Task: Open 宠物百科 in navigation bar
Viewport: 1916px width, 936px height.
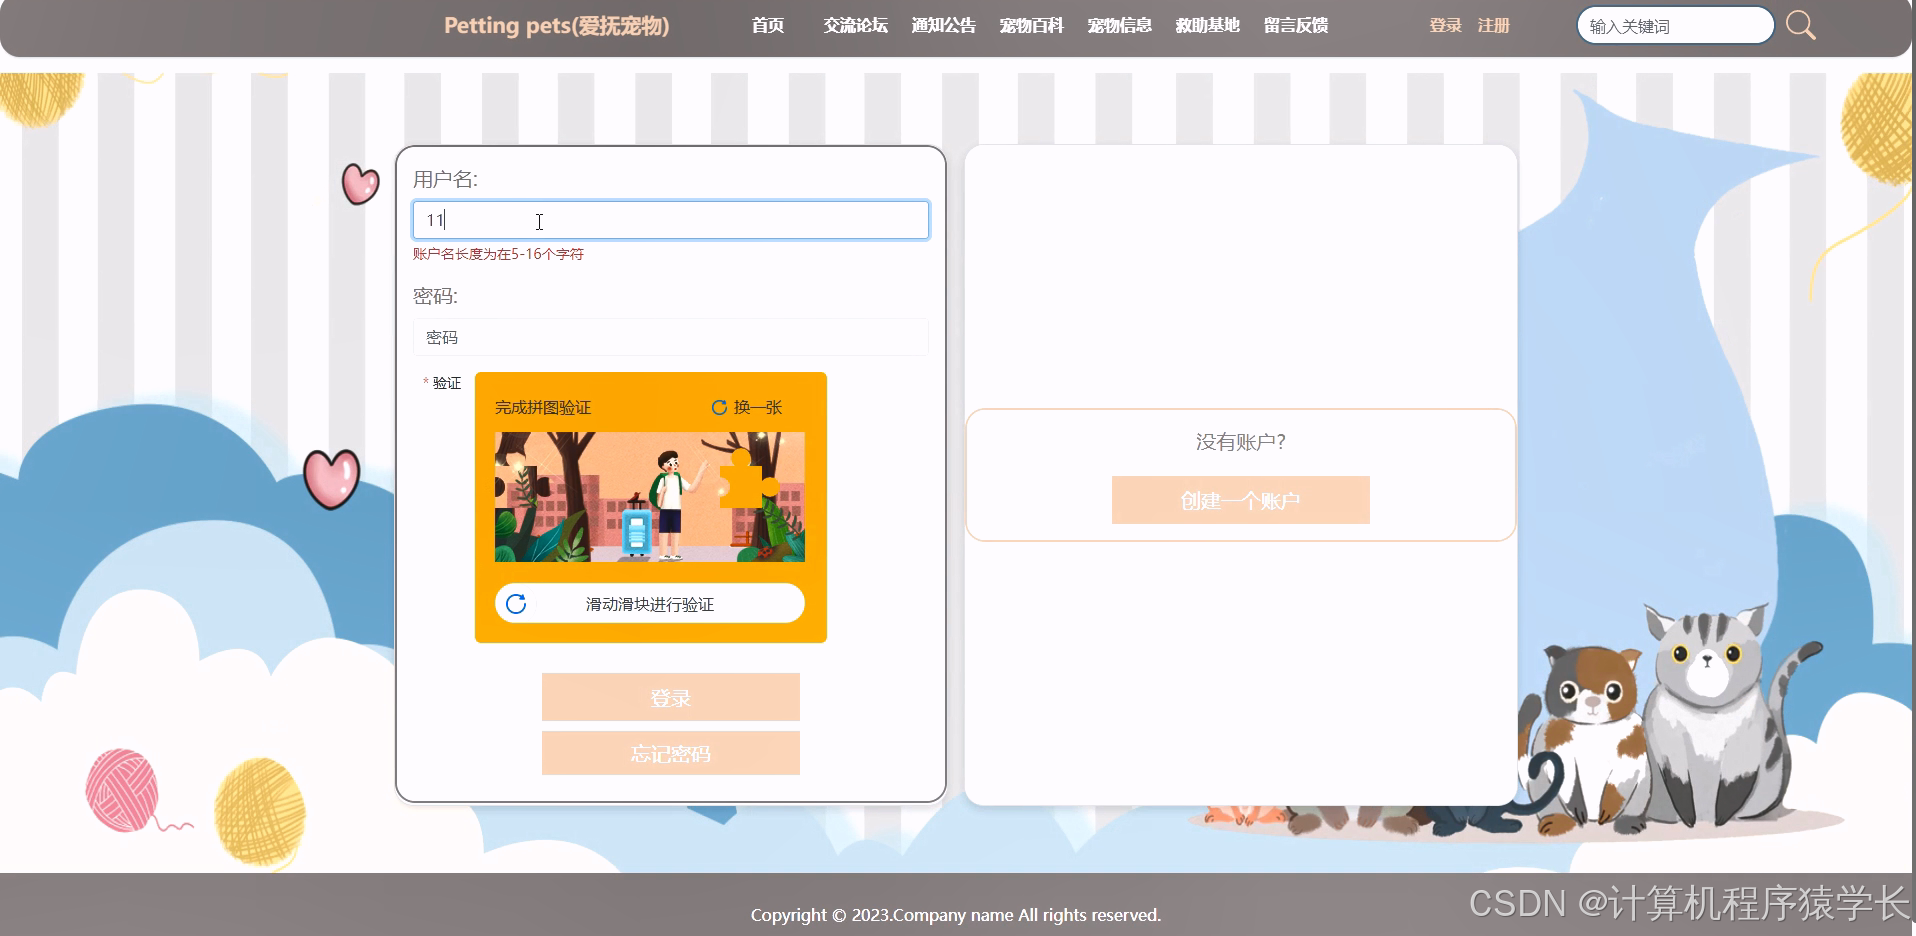Action: click(x=1031, y=25)
